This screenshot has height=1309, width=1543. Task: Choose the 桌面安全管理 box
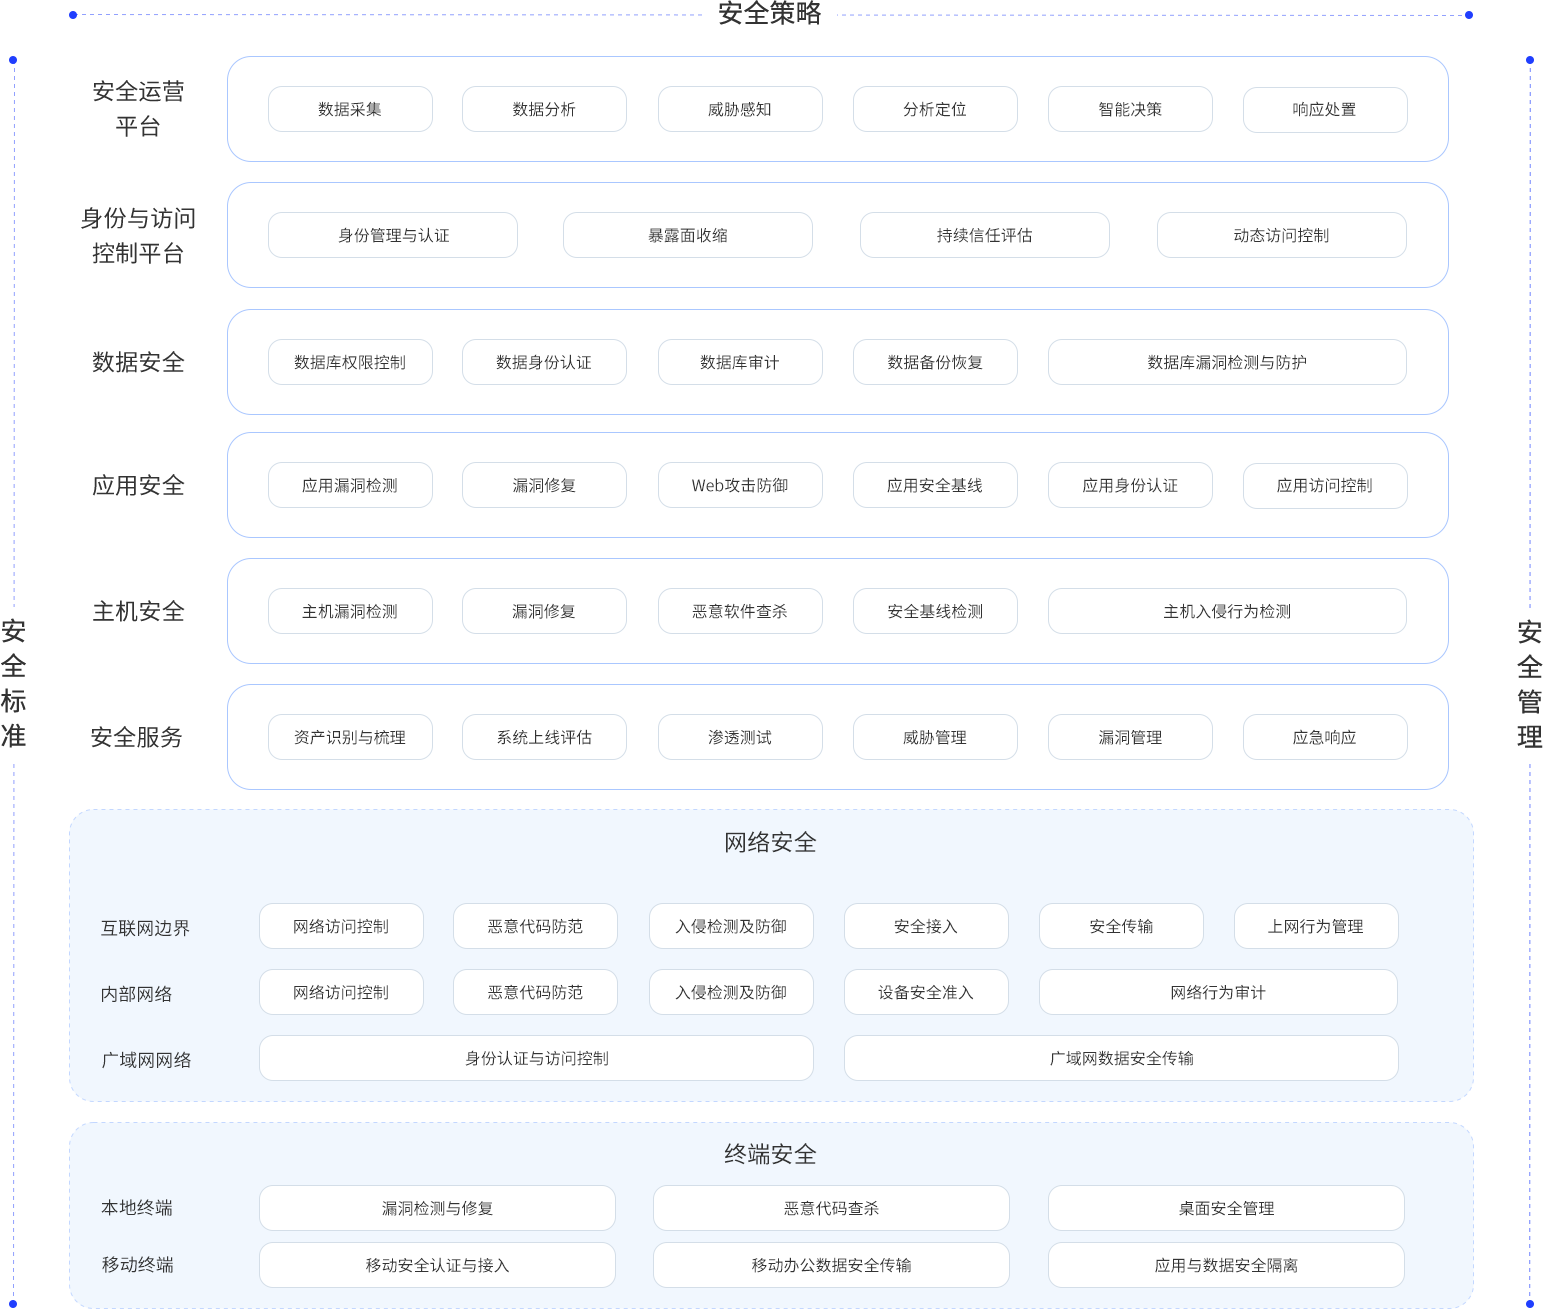click(x=1226, y=1208)
